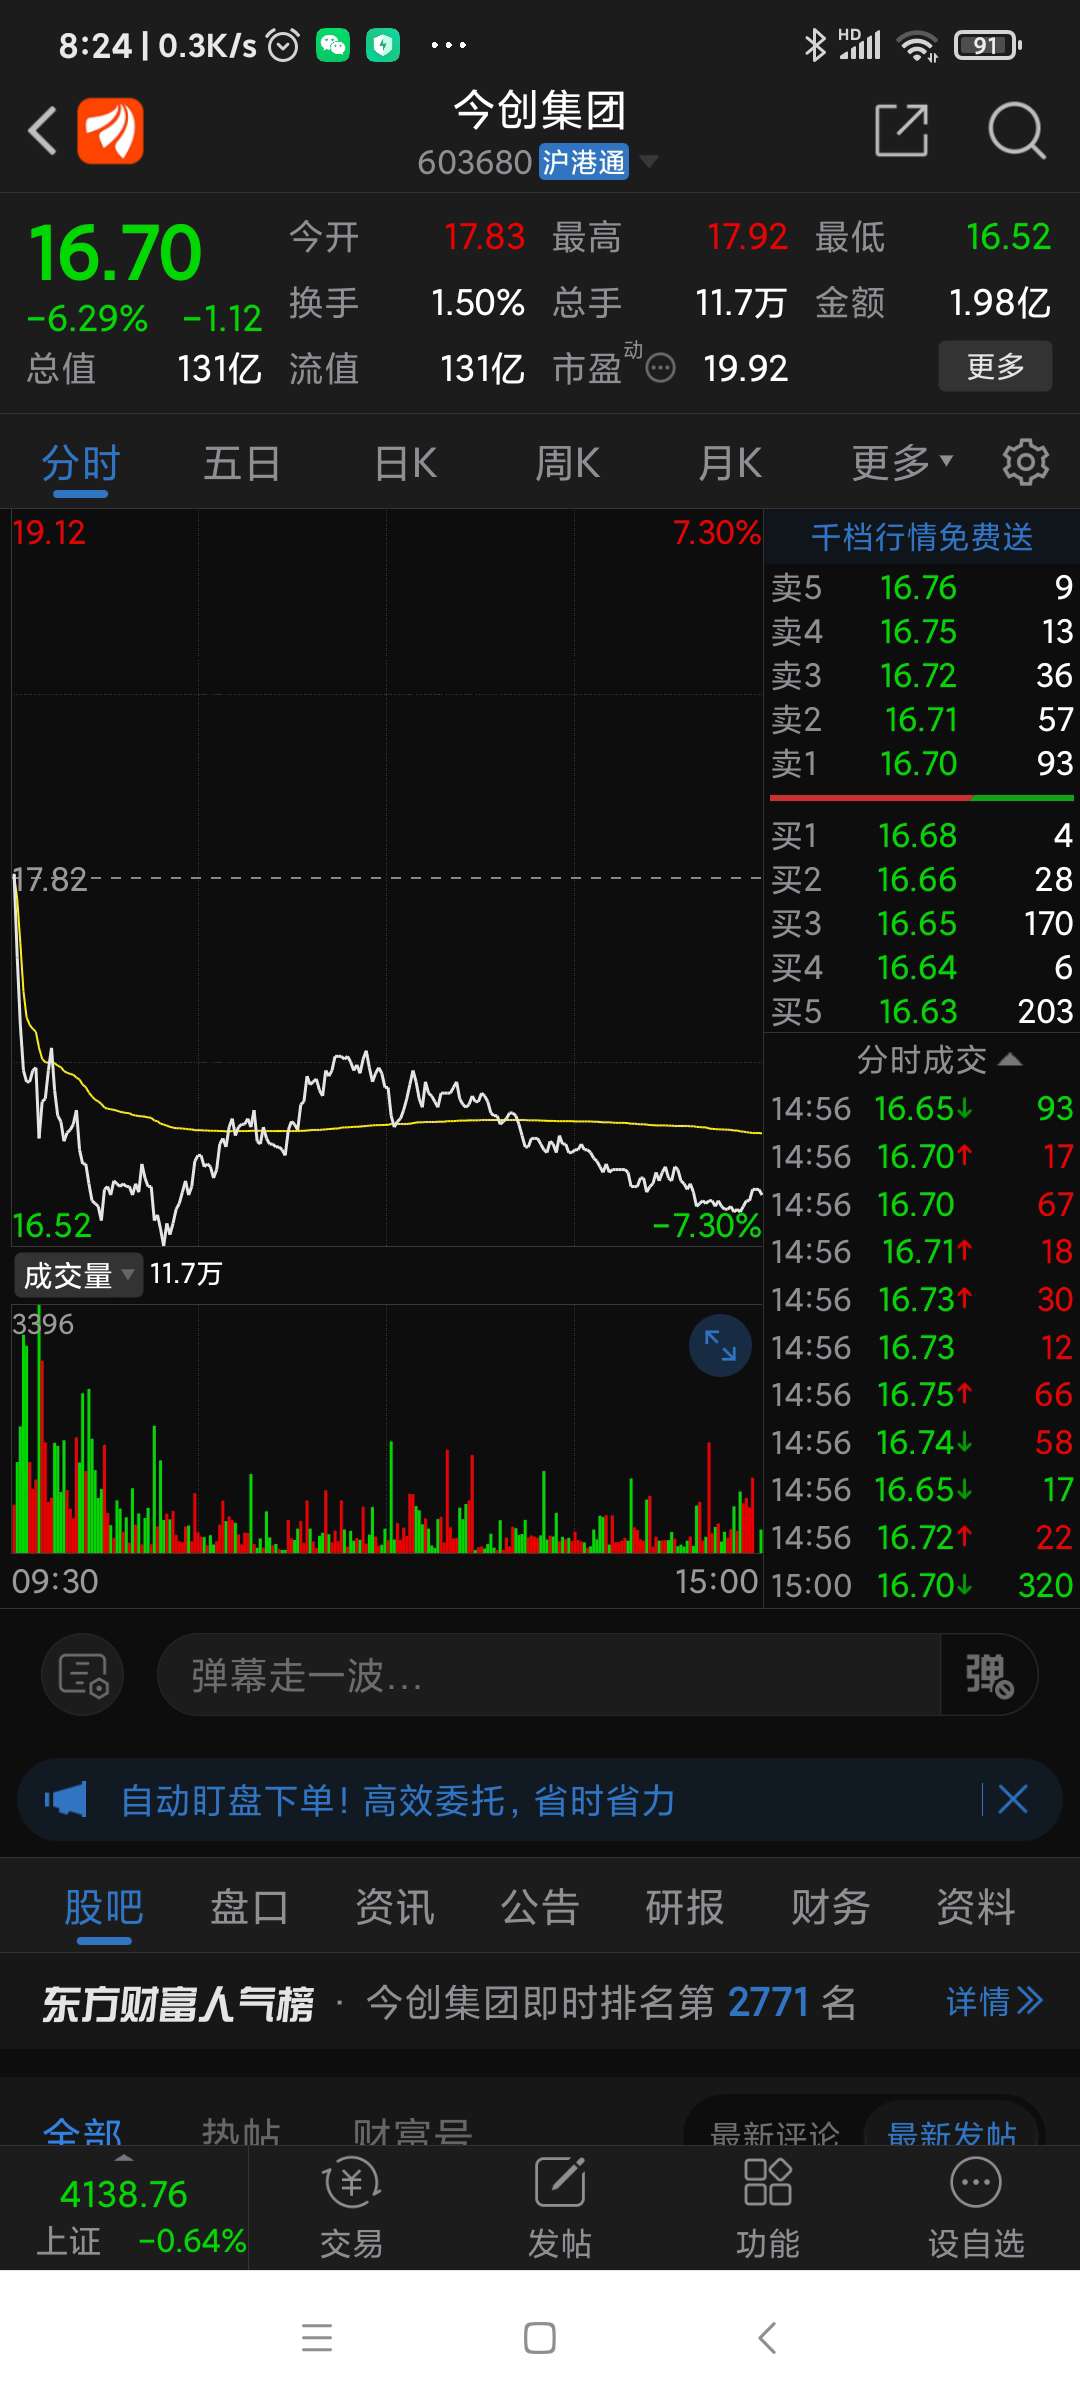Tap the 15:00 16.70 trade row
Viewport: 1080px width, 2400px height.
(921, 1585)
